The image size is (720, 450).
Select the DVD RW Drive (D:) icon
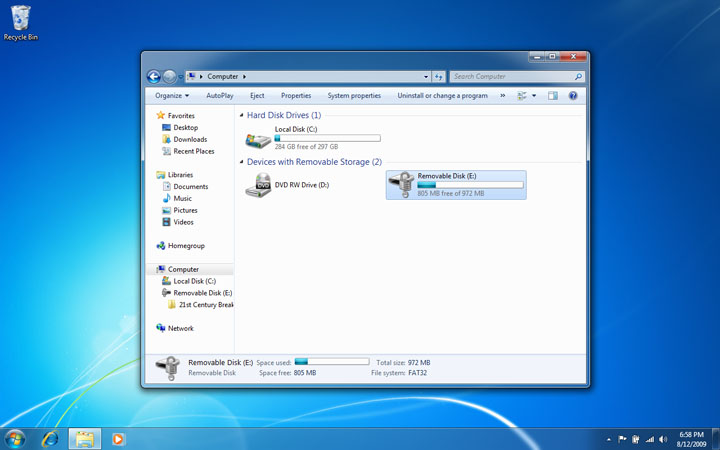pos(258,184)
